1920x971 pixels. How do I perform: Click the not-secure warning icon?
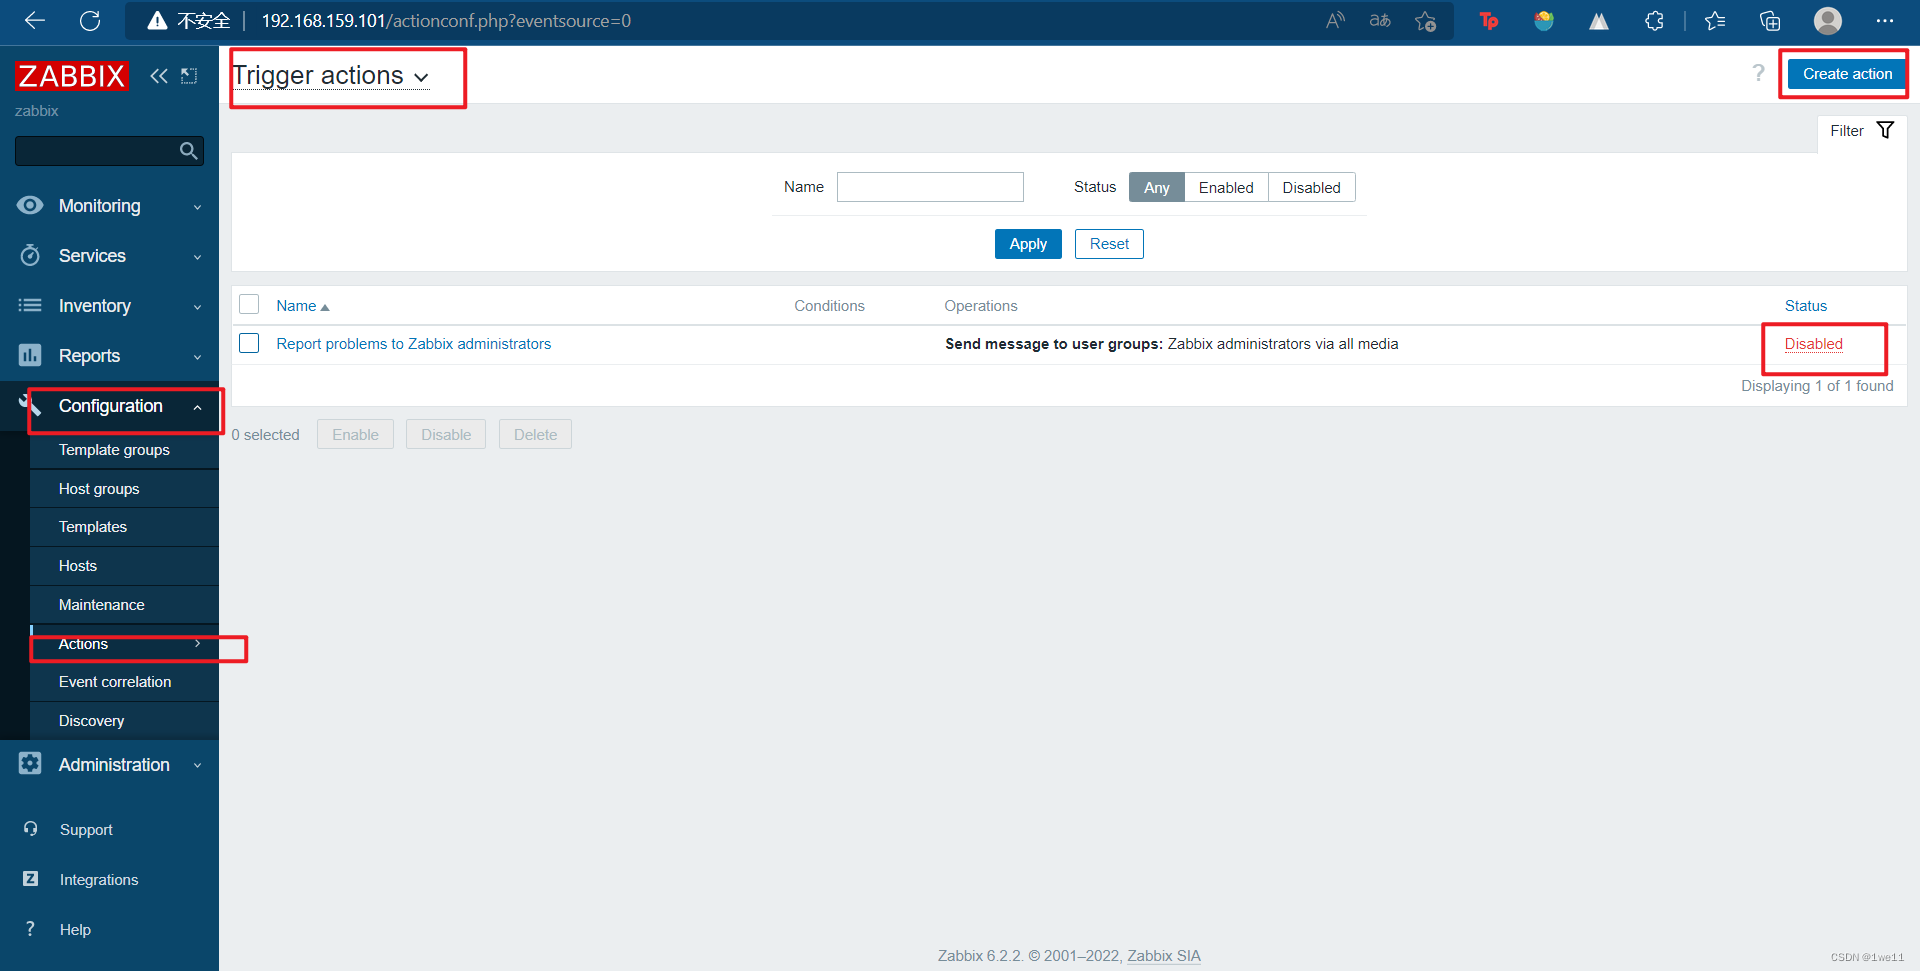157,20
